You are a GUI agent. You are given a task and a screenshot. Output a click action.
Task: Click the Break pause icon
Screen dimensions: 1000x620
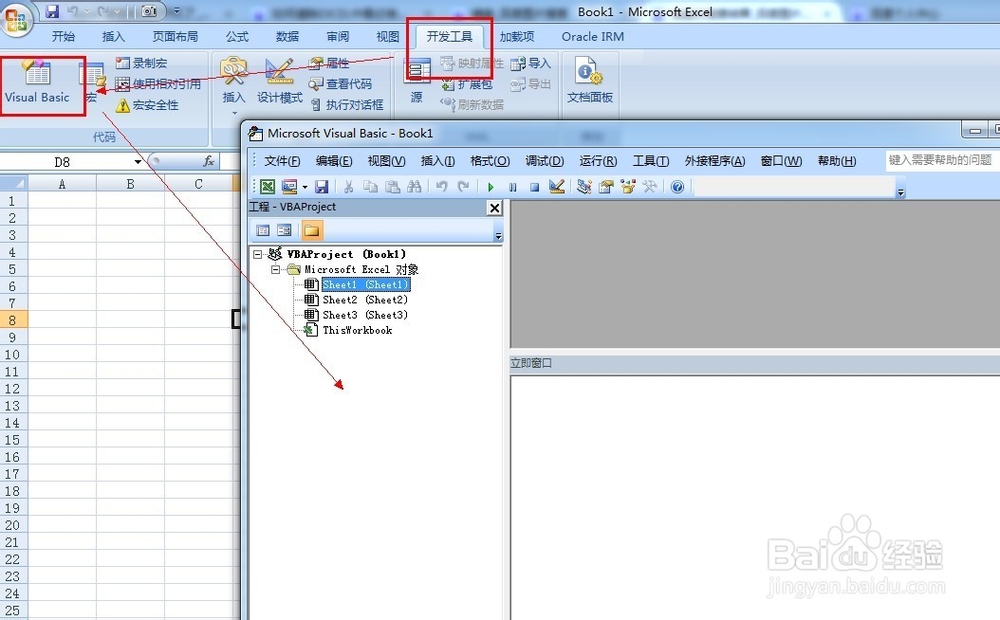tap(513, 187)
